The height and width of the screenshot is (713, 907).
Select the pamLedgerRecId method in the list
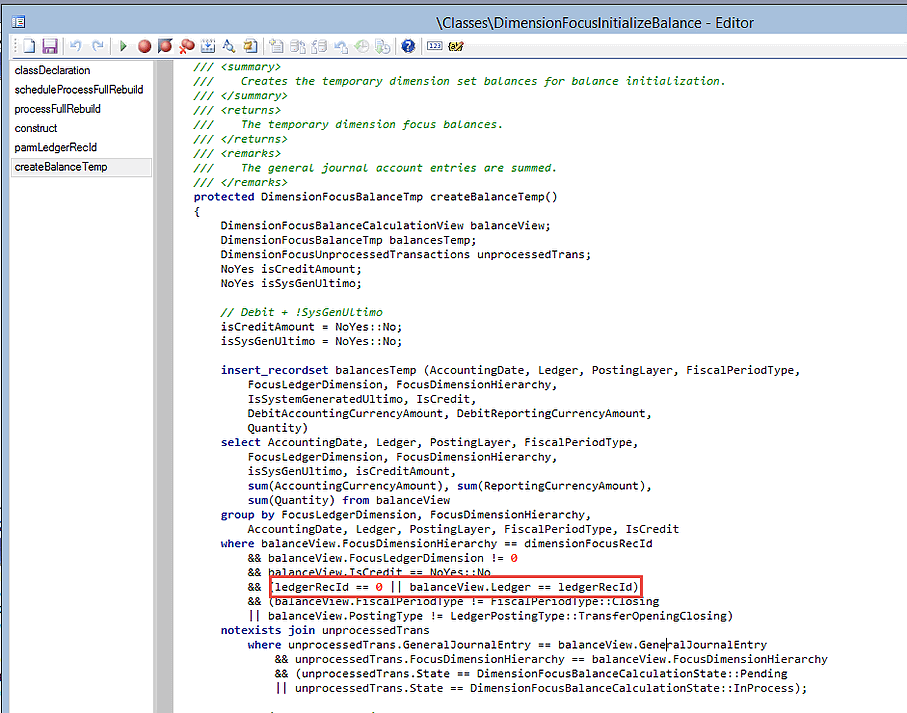tap(56, 147)
